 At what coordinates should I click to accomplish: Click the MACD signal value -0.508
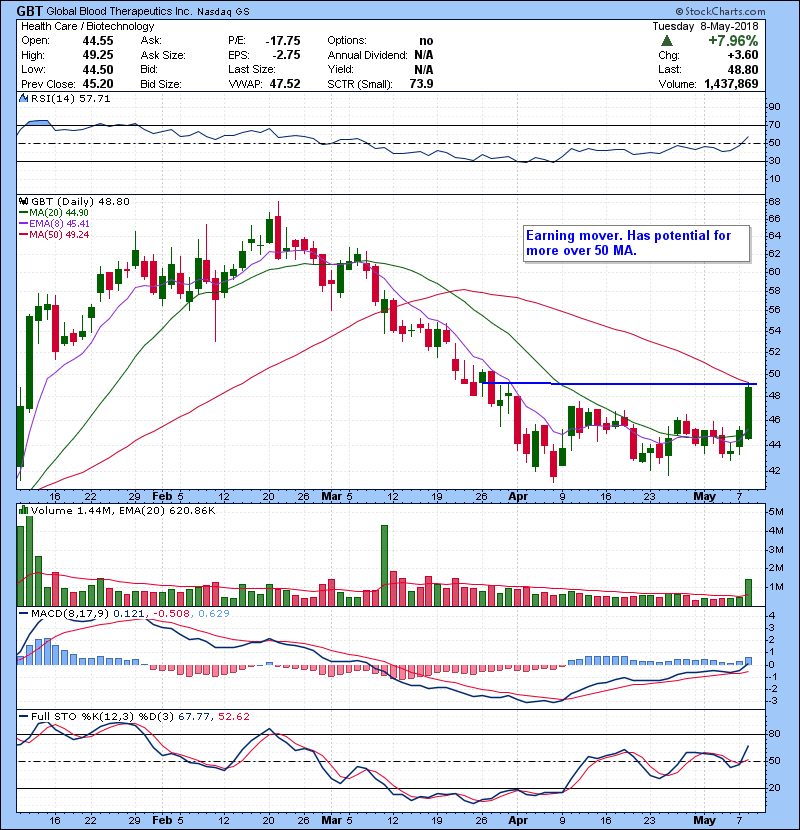172,614
